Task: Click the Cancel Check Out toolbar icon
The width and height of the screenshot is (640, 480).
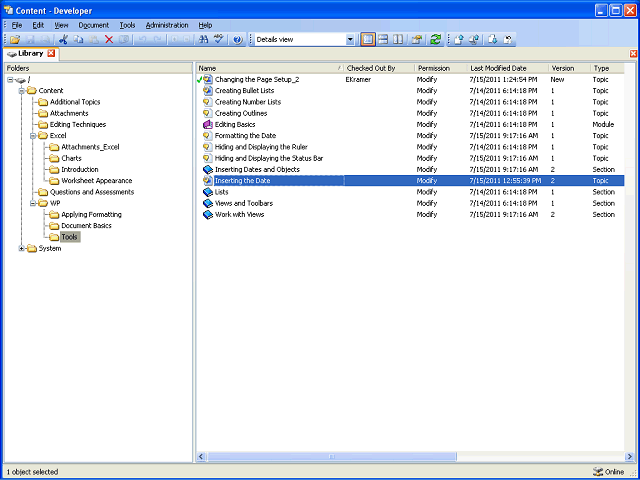Action: coord(508,40)
